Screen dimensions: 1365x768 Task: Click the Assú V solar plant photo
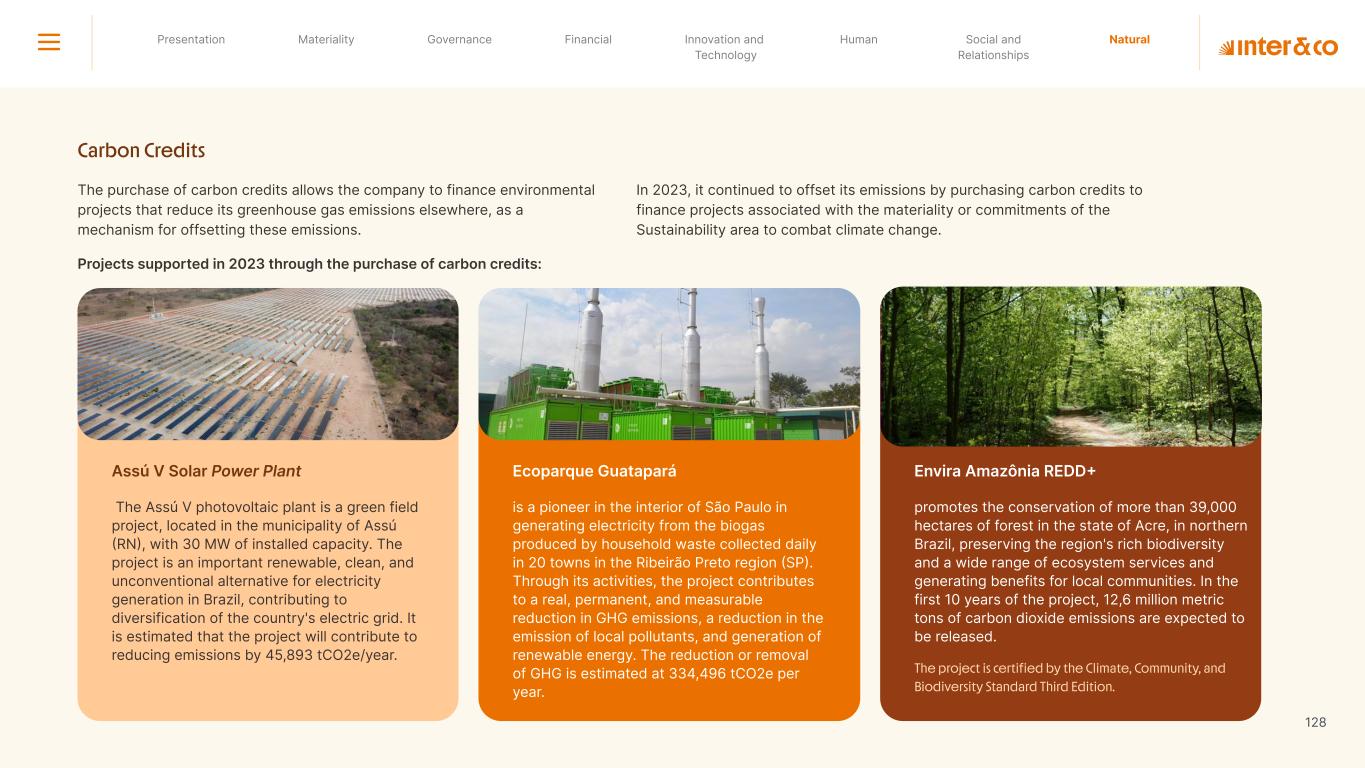[x=268, y=364]
